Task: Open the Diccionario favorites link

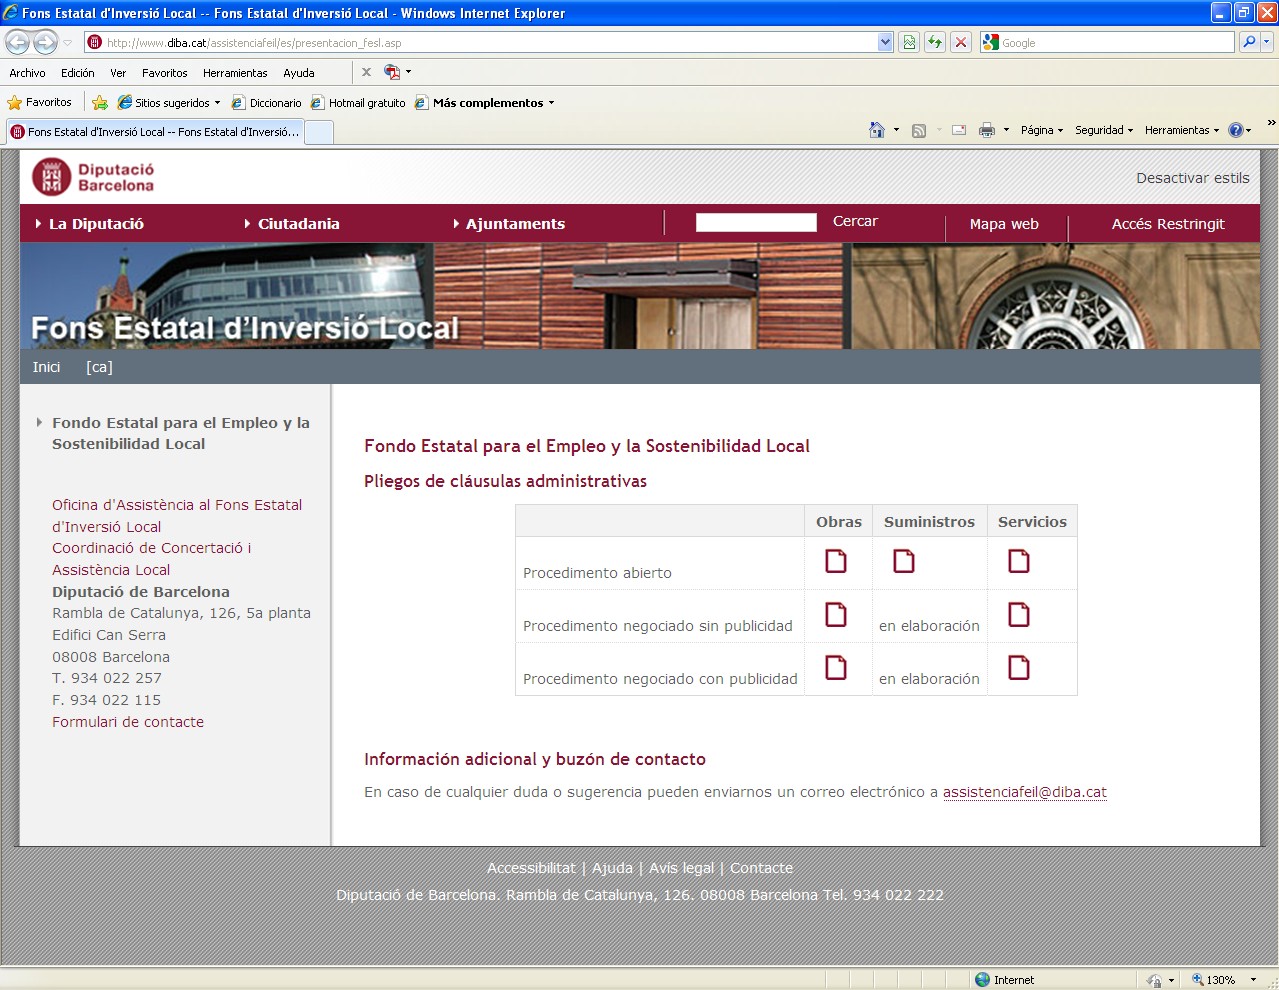Action: pos(266,102)
